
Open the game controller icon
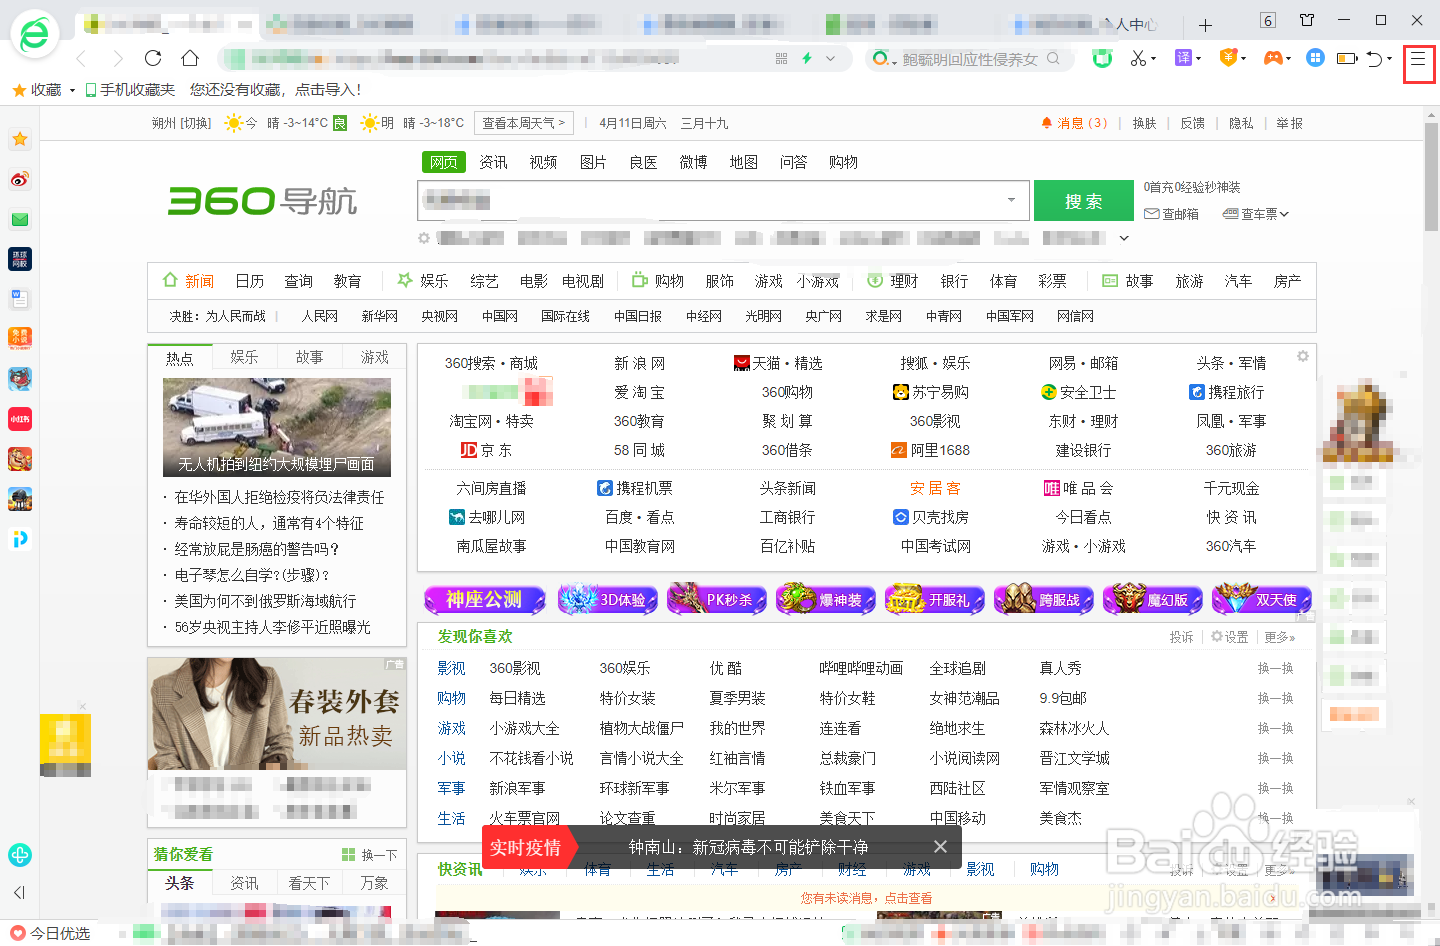[1272, 58]
